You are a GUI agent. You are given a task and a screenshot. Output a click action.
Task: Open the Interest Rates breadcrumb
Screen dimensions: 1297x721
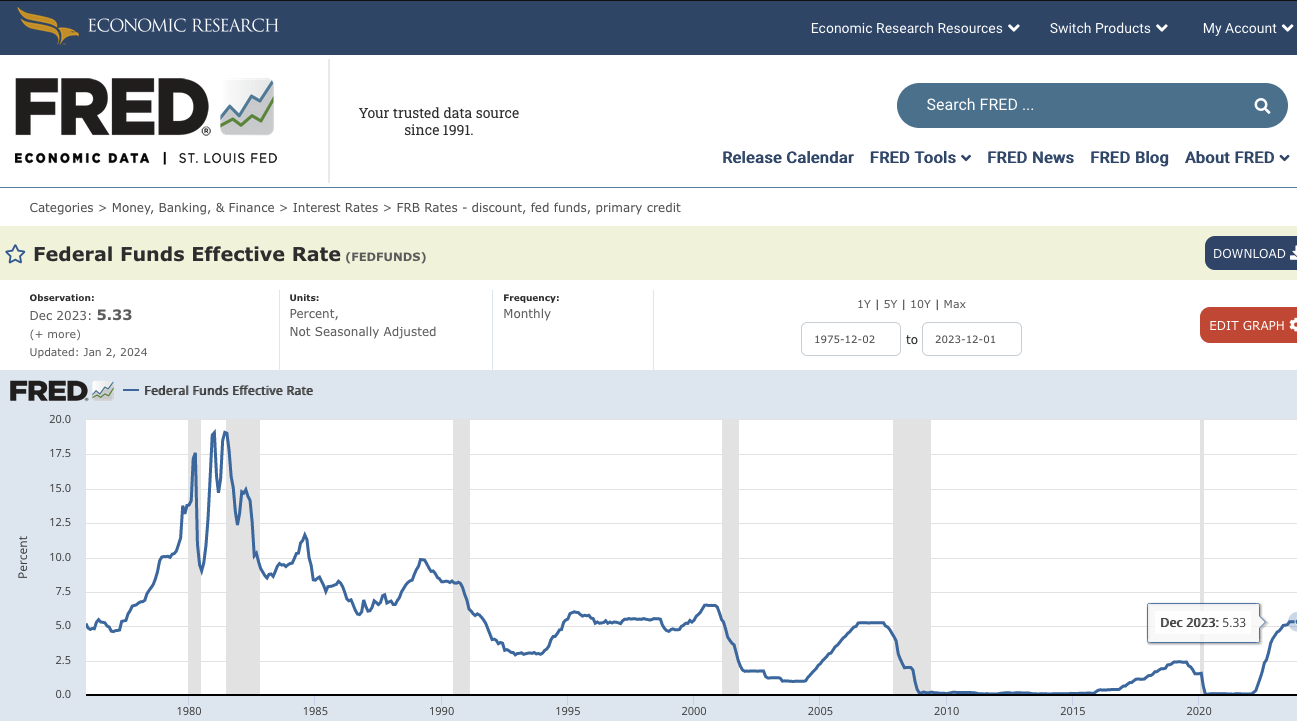(x=335, y=208)
